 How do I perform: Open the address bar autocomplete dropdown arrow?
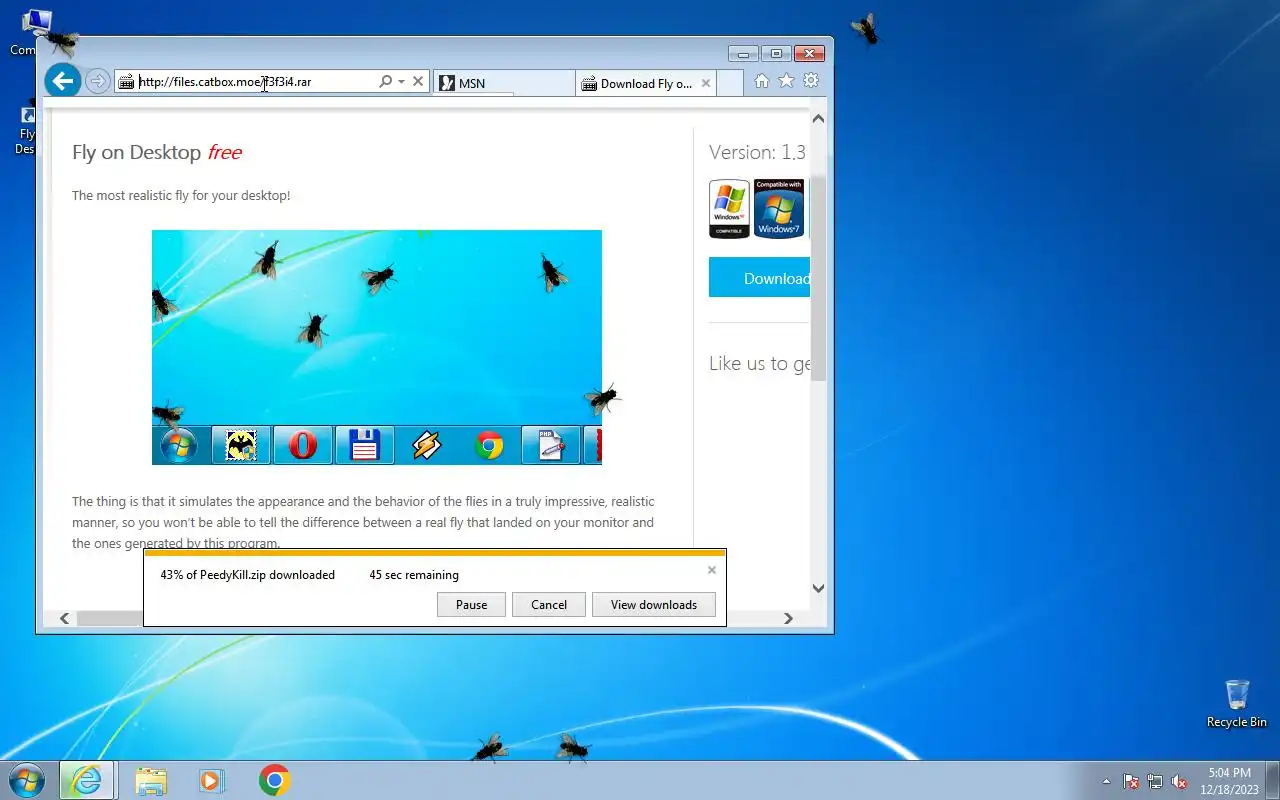[x=401, y=81]
